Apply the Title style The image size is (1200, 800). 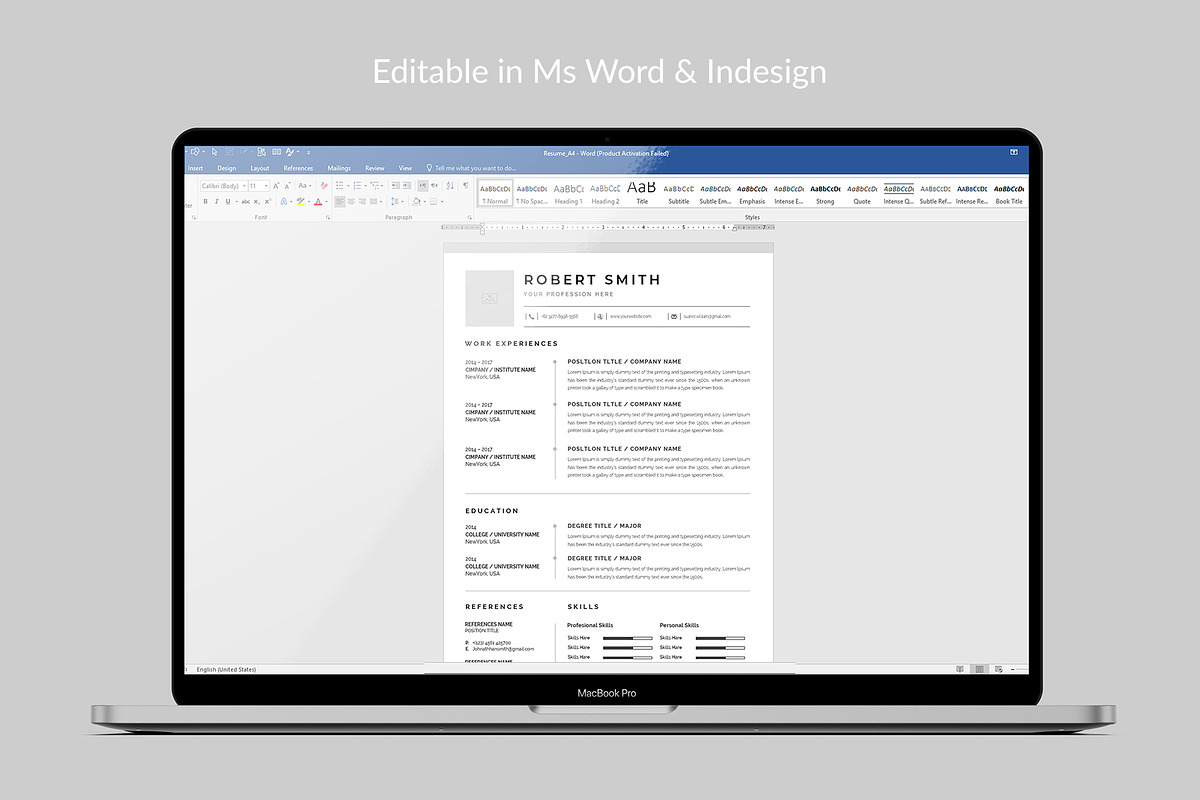tap(642, 193)
